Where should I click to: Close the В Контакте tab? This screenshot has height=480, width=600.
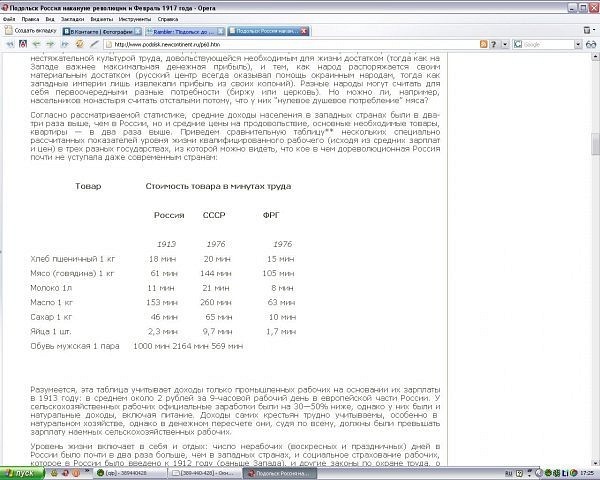tap(138, 31)
